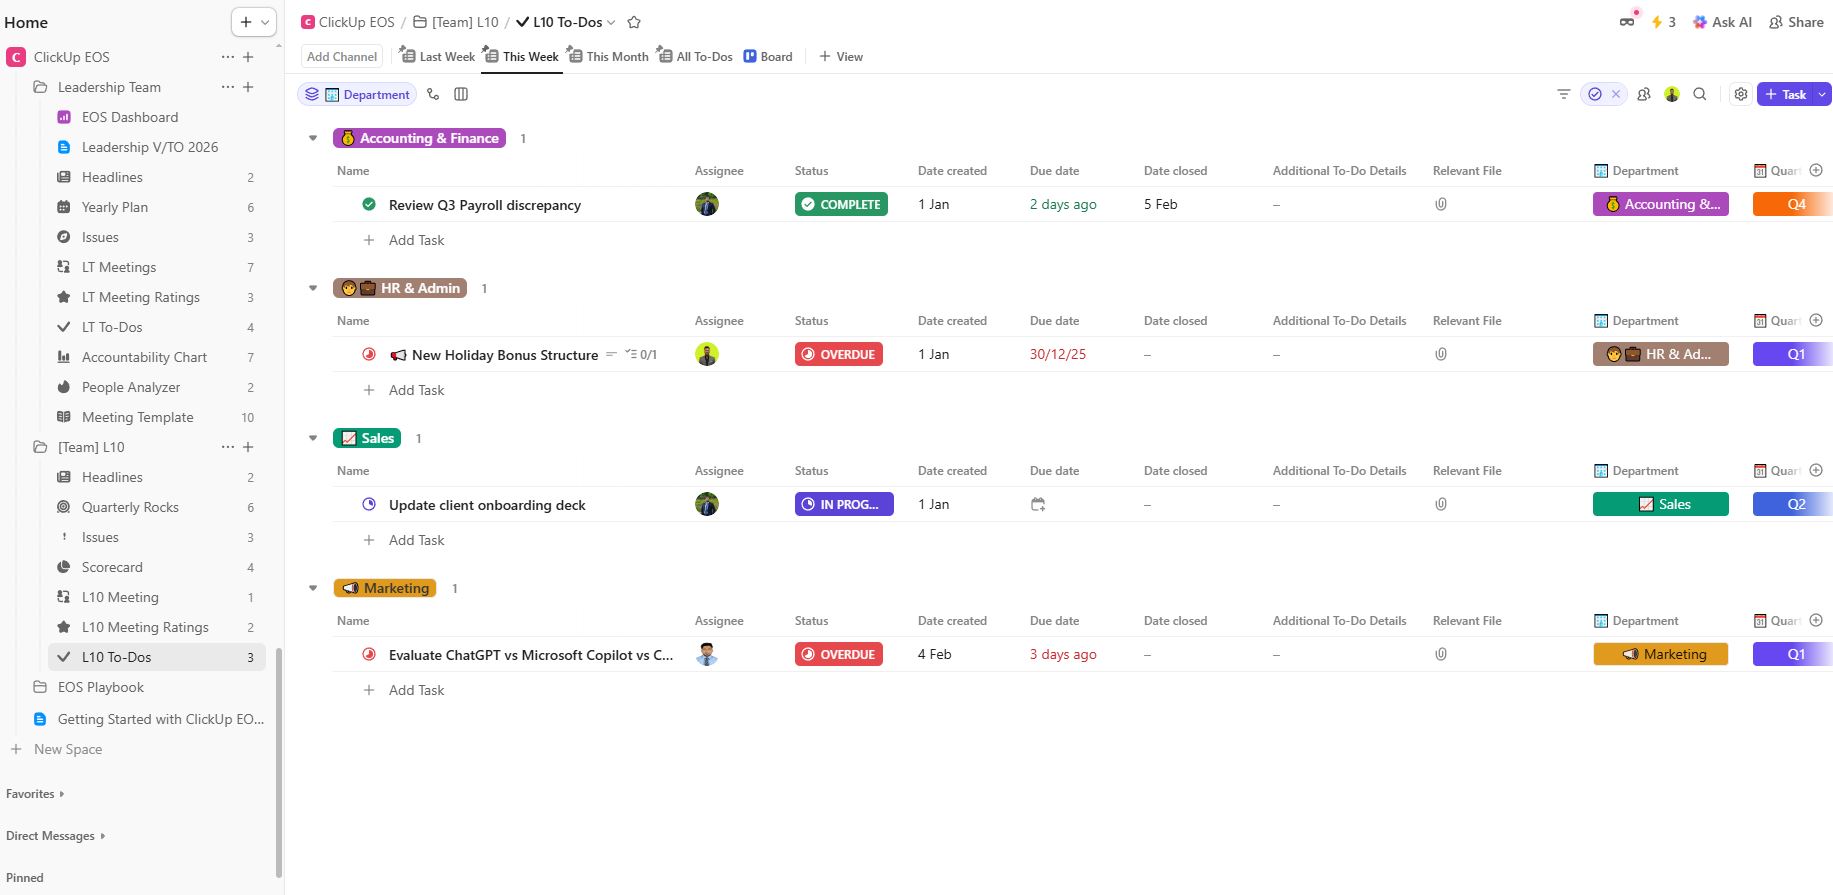Open view settings gear icon
The height and width of the screenshot is (895, 1833).
pos(1741,94)
